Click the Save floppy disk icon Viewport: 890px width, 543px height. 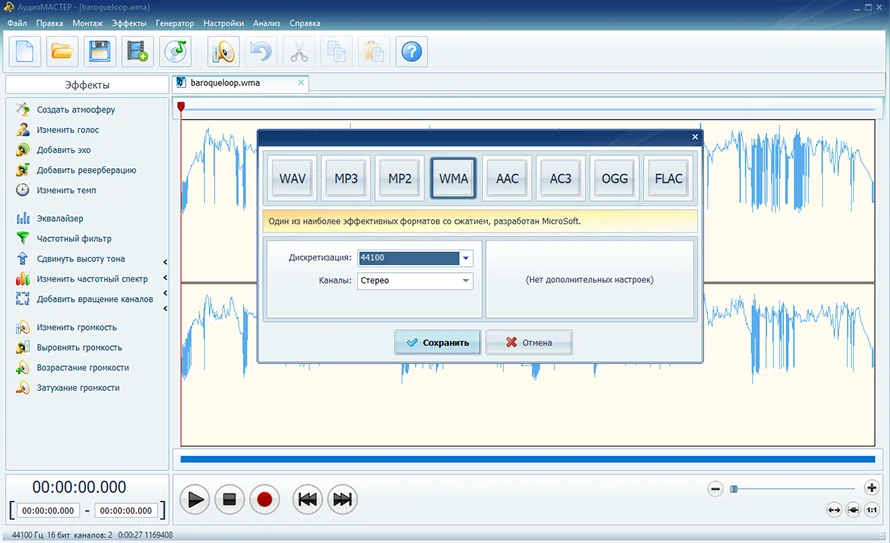coord(100,52)
